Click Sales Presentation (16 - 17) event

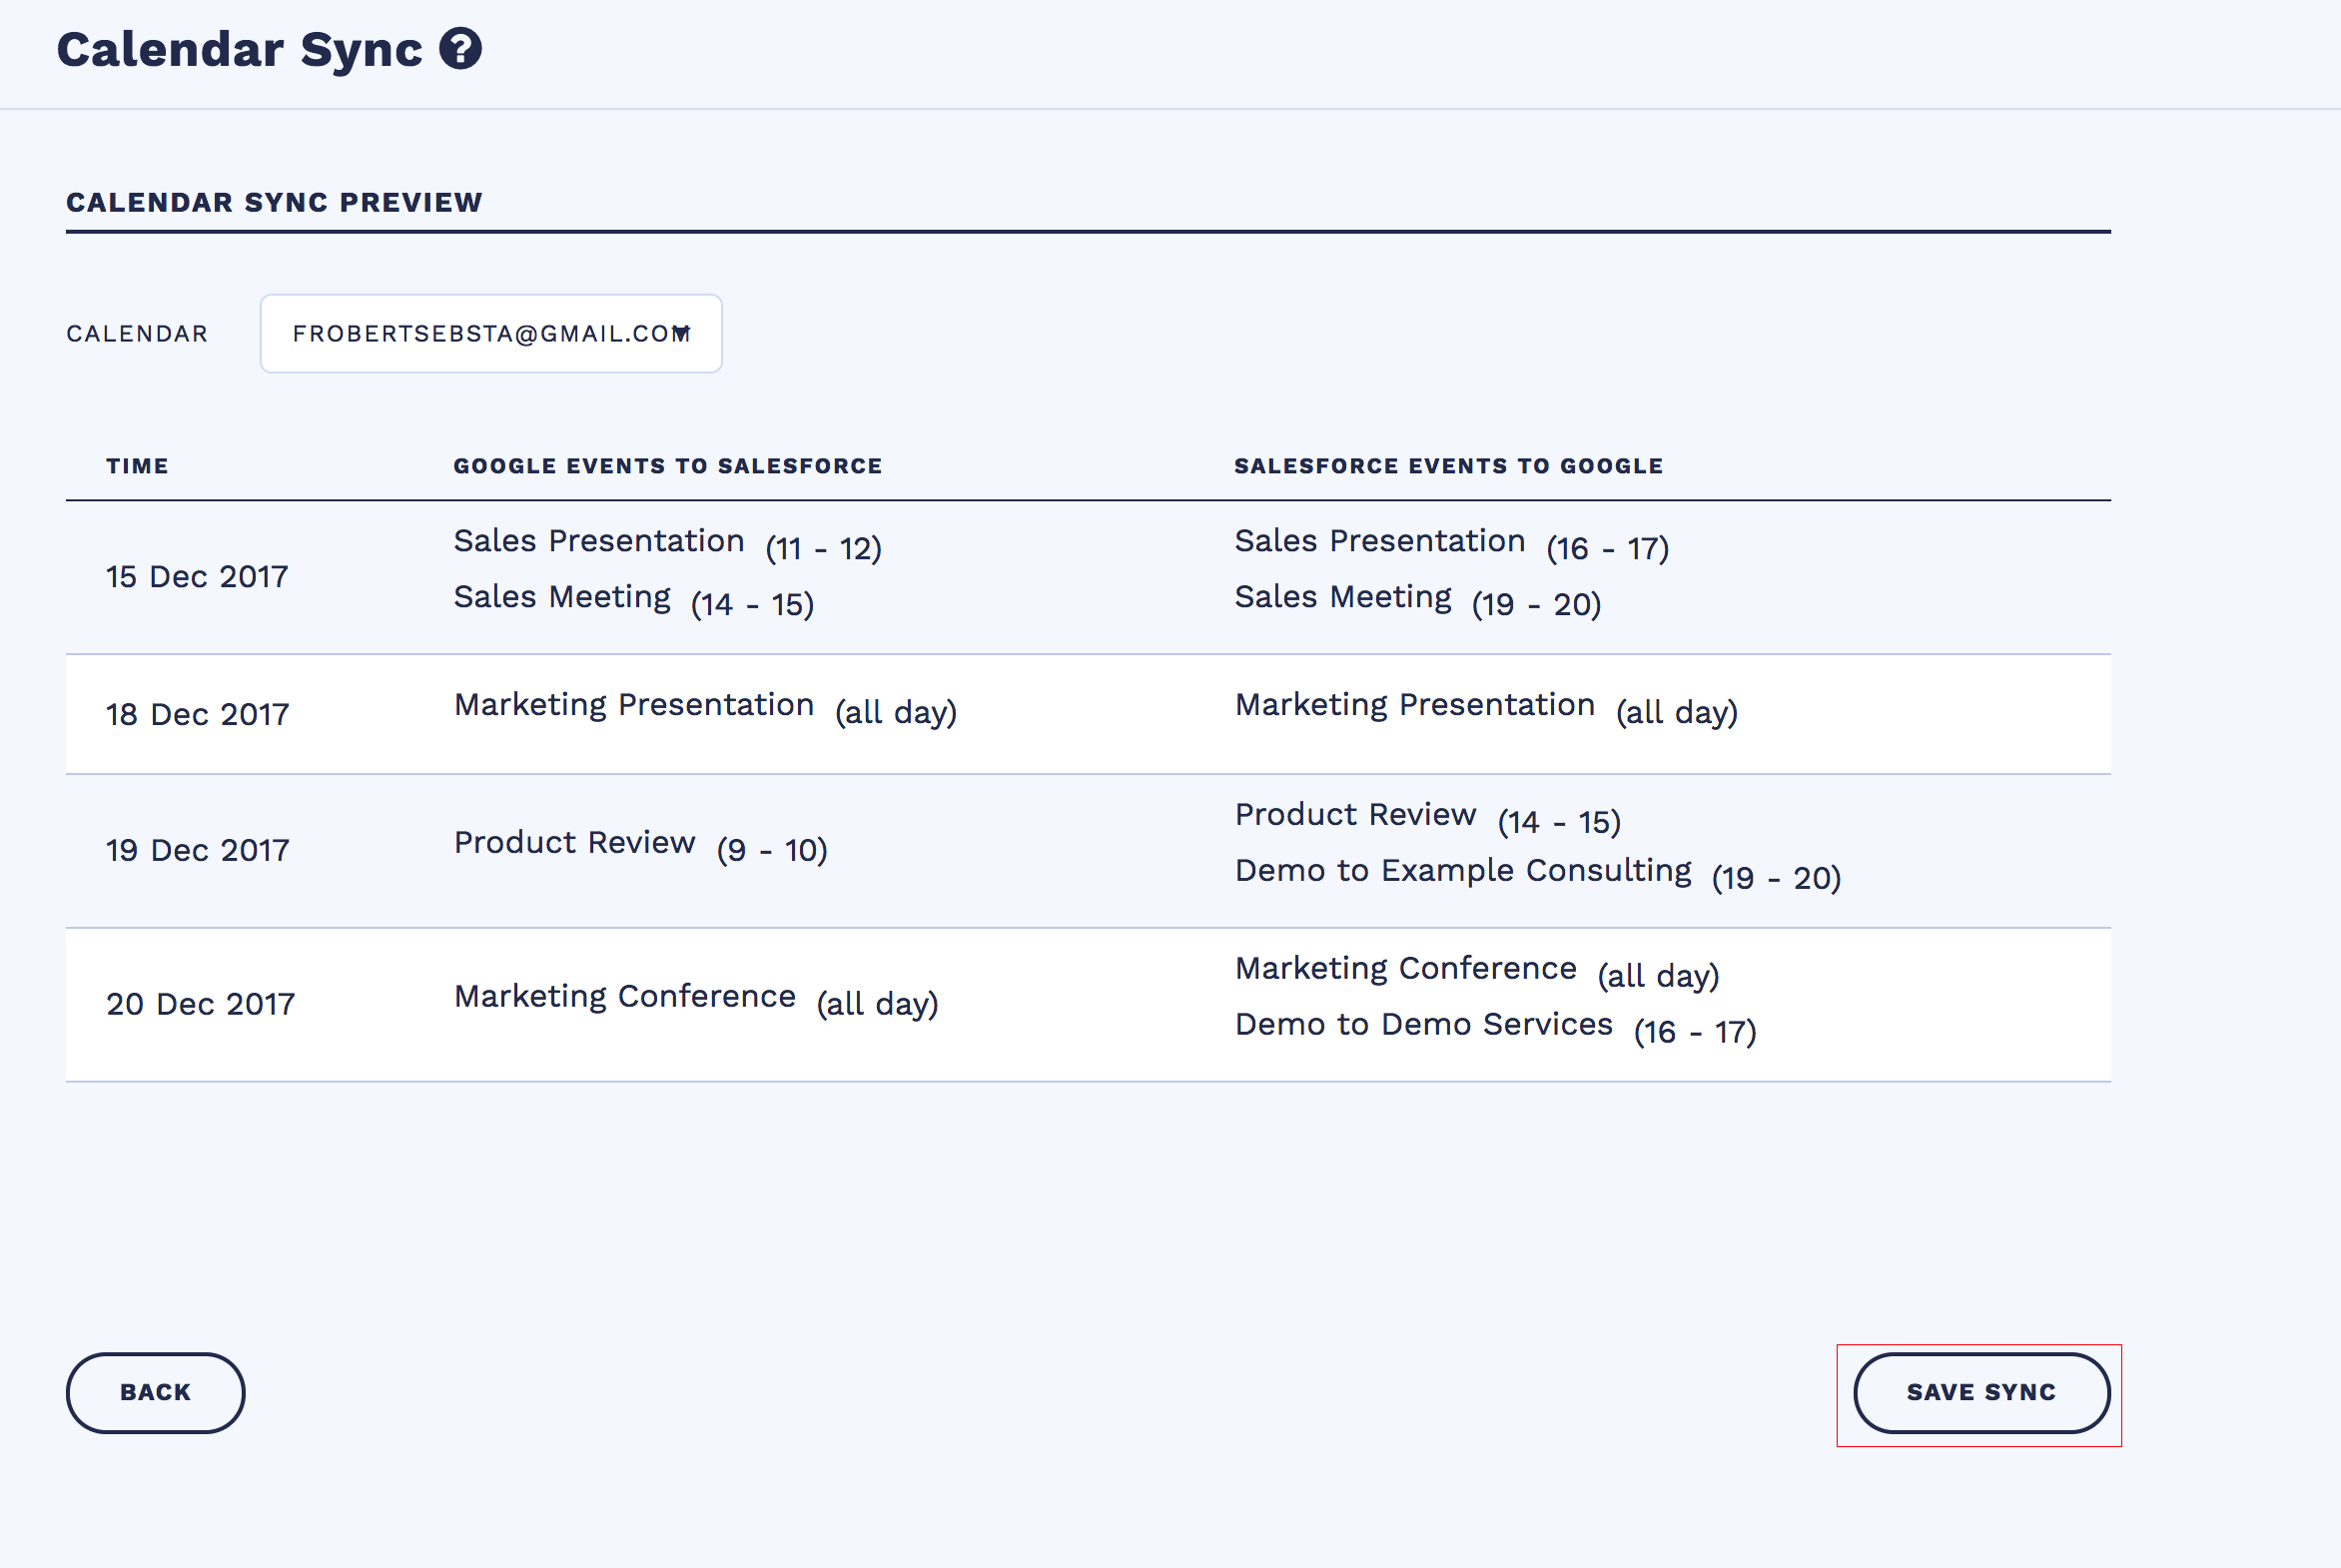(x=1450, y=543)
